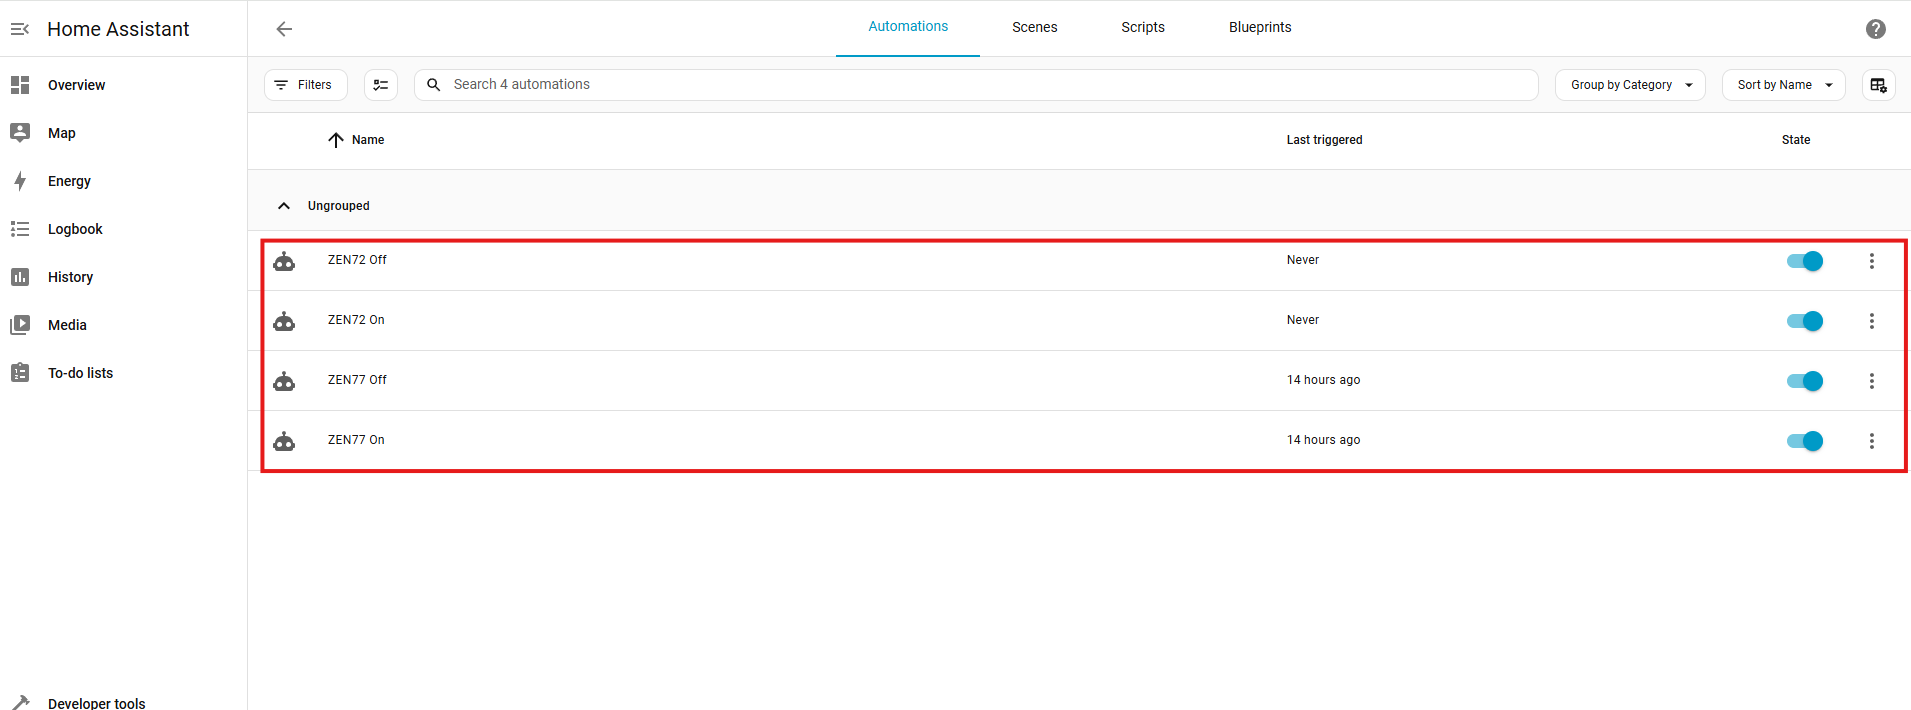This screenshot has width=1911, height=710.
Task: Switch to the Automations tab
Action: (908, 27)
